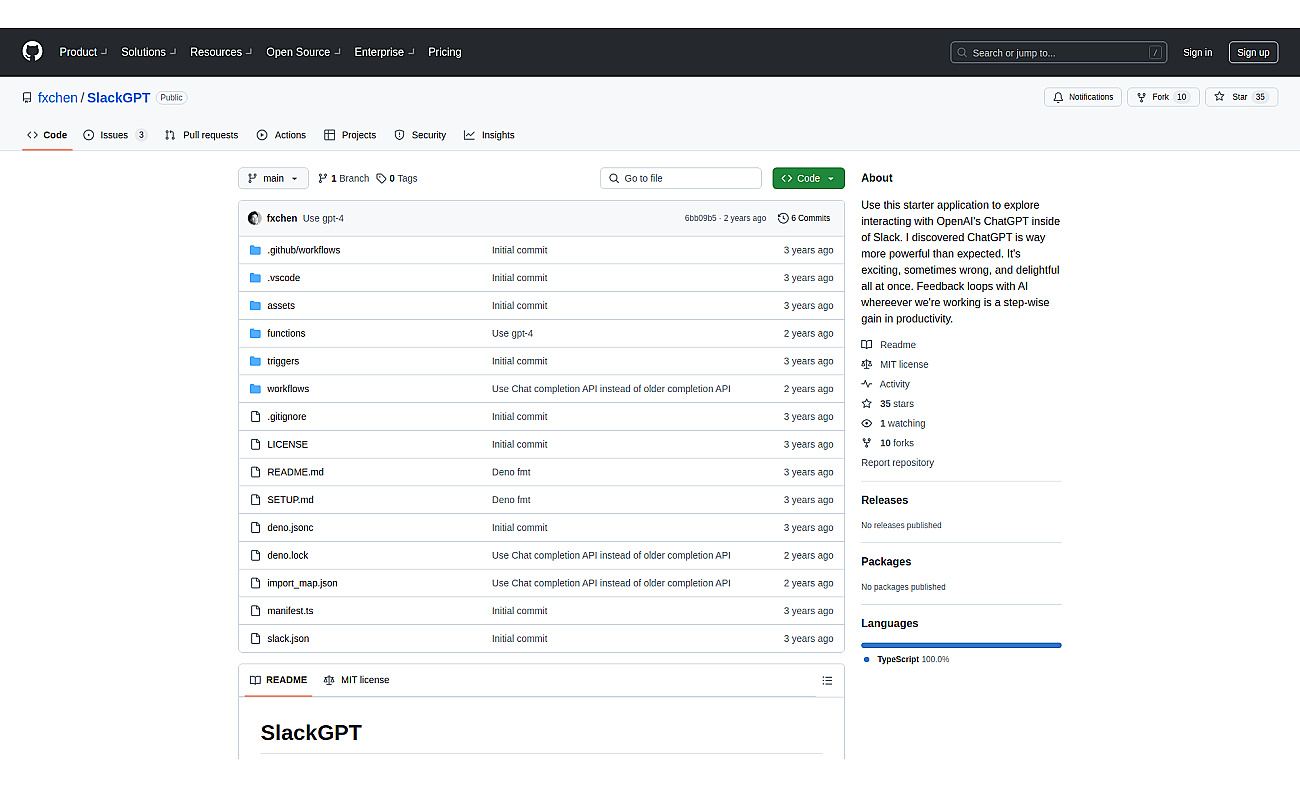Click the file icon beside LICENSE
This screenshot has height=788, width=1300.
tap(256, 444)
